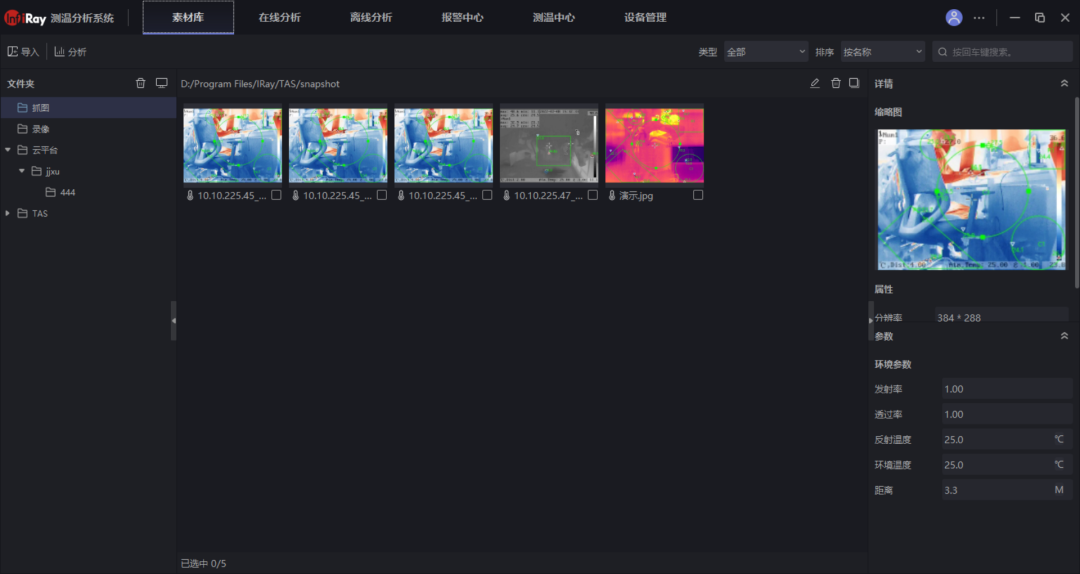This screenshot has width=1080, height=574.
Task: Select the 录像 folder in sidebar
Action: coord(40,129)
